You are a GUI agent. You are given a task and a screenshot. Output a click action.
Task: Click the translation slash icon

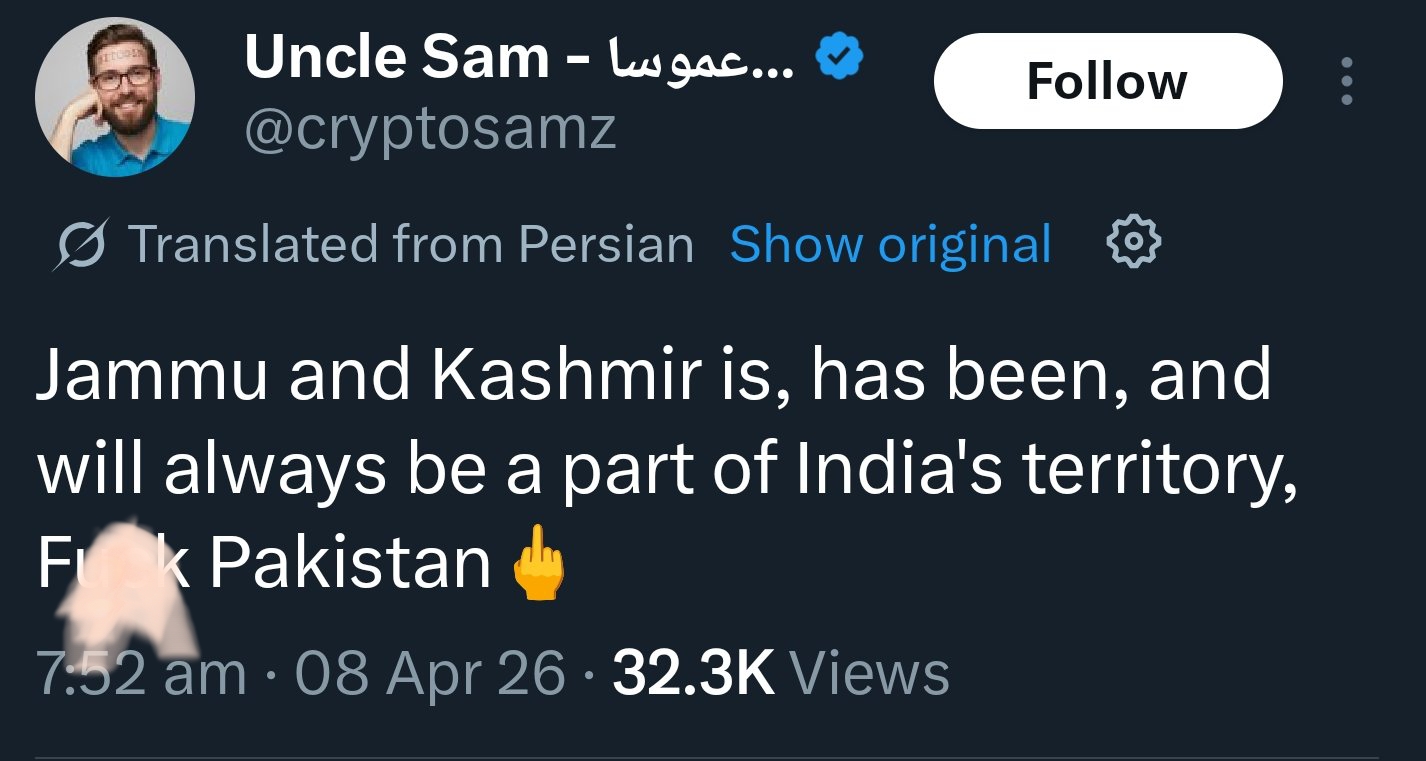[80, 245]
